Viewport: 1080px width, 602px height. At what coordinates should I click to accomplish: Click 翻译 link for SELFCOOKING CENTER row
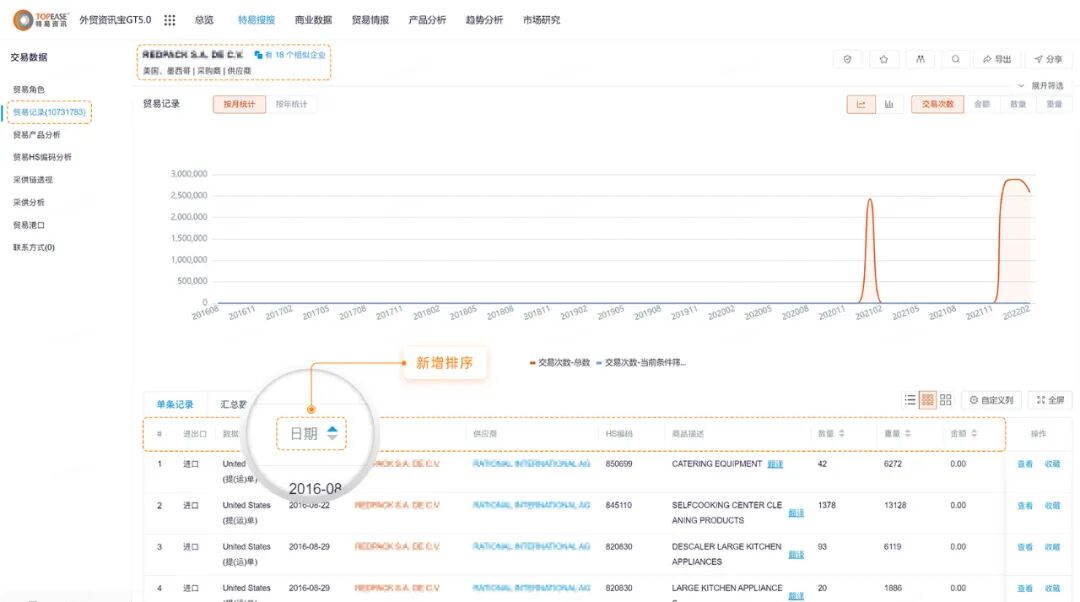796,513
